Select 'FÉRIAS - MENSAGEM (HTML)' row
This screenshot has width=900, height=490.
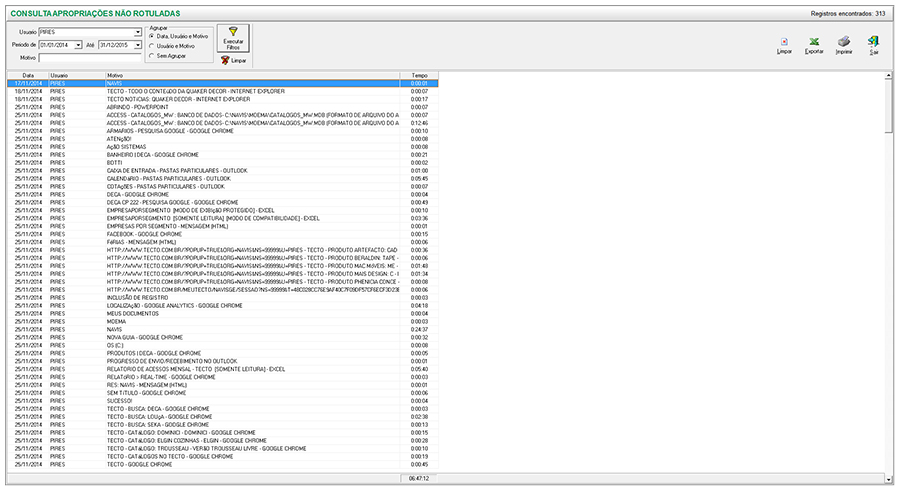(223, 242)
